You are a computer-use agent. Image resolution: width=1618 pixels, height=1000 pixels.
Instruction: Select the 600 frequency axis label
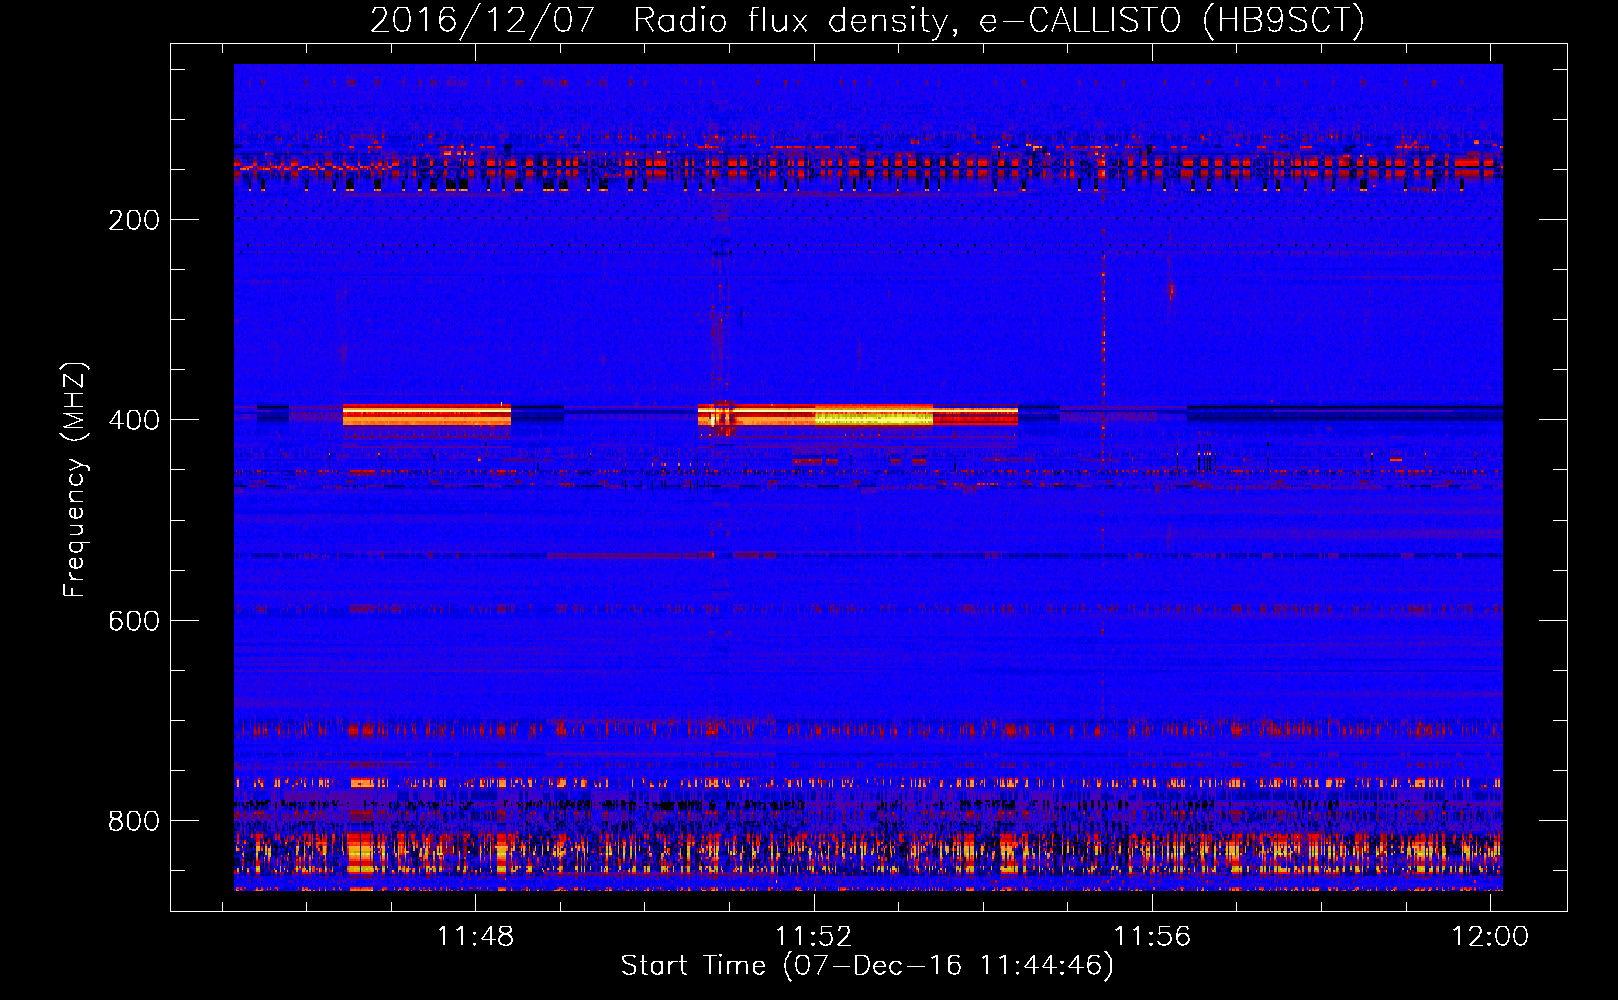(133, 621)
